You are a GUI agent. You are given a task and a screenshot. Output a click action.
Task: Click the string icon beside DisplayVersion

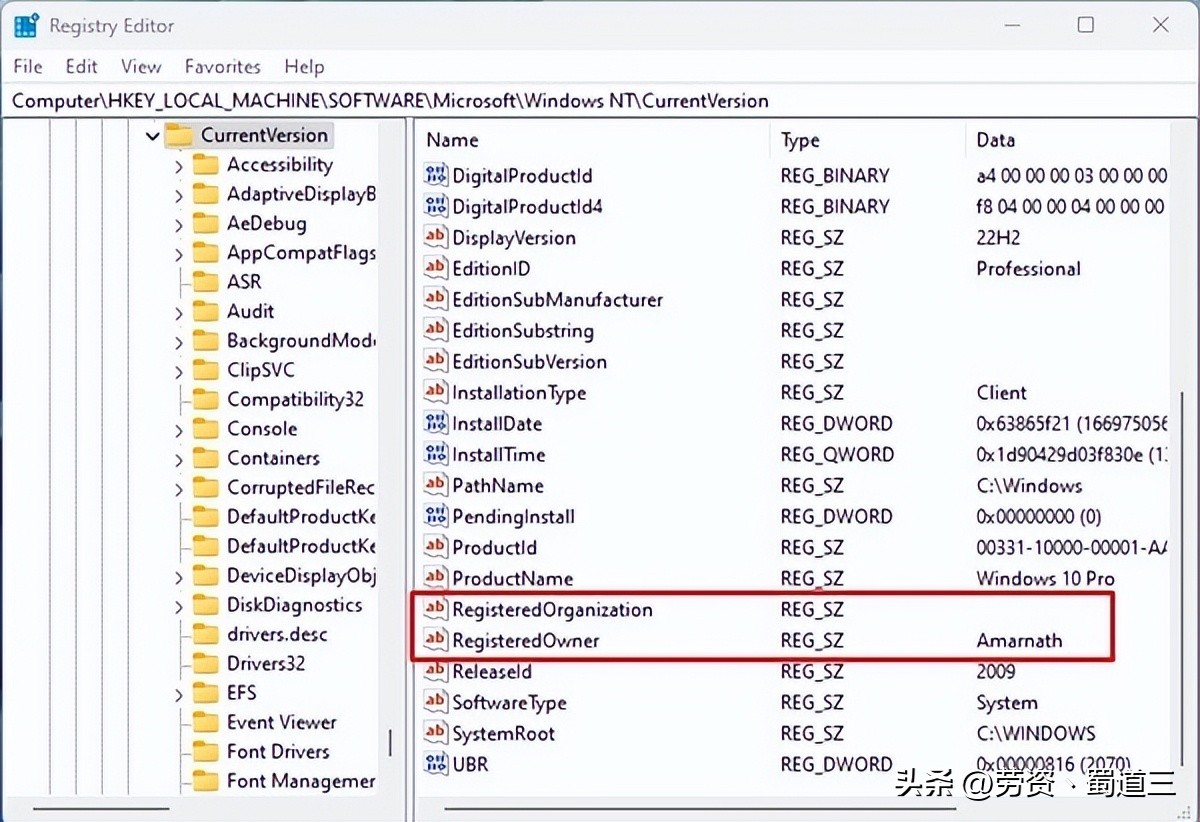pos(435,238)
